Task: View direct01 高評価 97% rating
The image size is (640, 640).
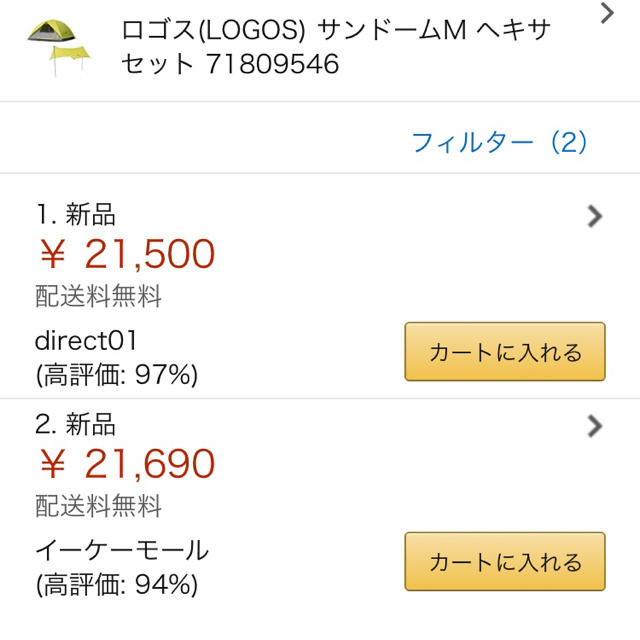Action: pyautogui.click(x=117, y=375)
